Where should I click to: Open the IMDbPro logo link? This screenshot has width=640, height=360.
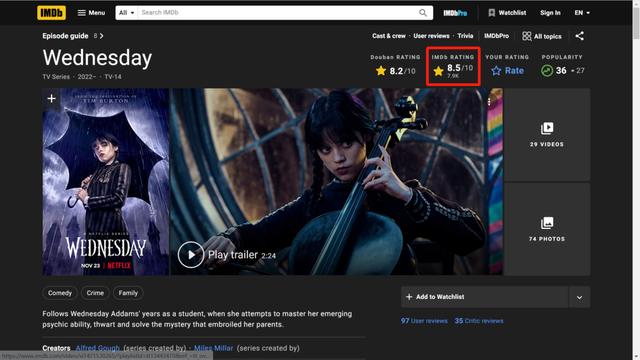pyautogui.click(x=455, y=13)
